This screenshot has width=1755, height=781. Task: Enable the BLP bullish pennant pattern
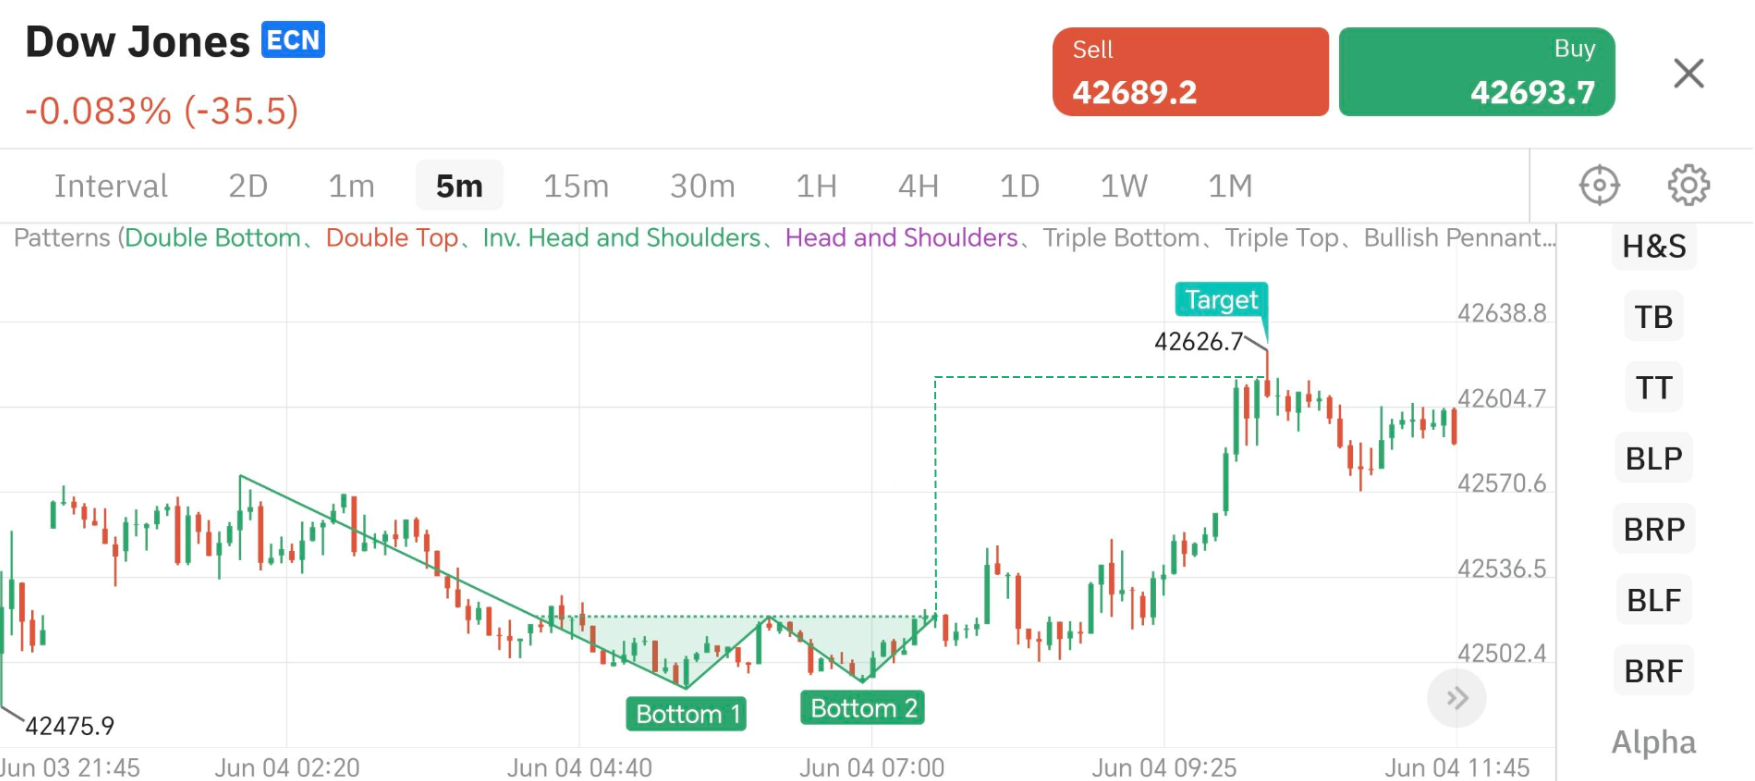click(x=1653, y=459)
